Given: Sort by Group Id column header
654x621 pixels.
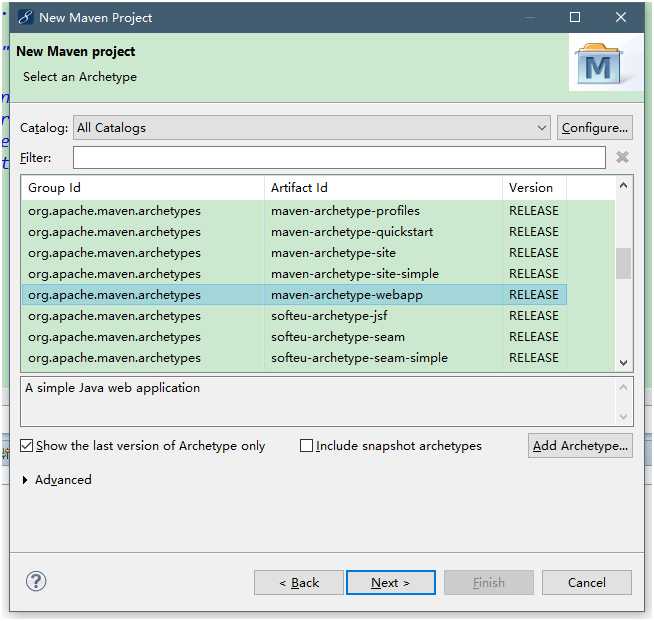Looking at the screenshot, I should coord(143,188).
